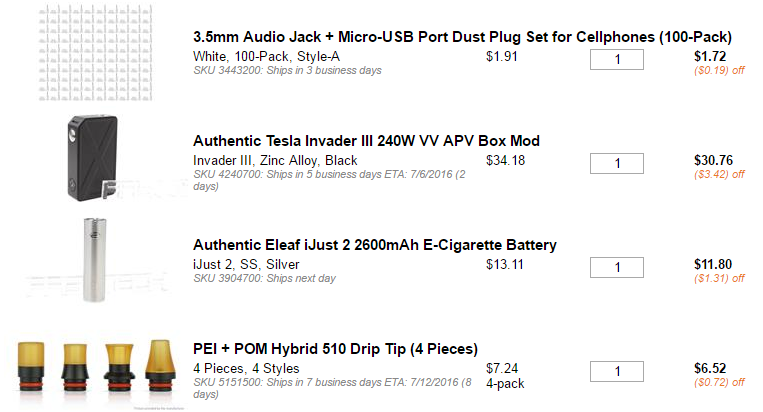
Task: Click the $11.80 discounted iJust 2 price
Action: [x=713, y=264]
